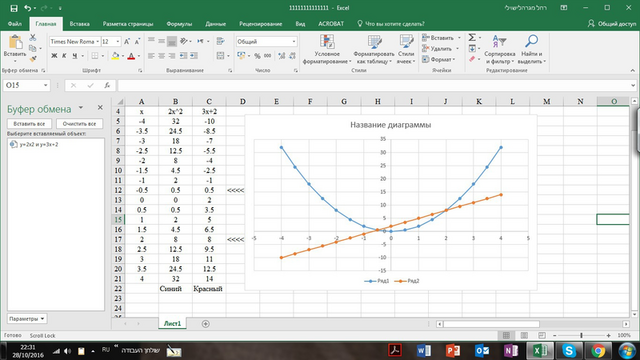
Task: Toggle bold formatting button
Action: pyautogui.click(x=54, y=56)
